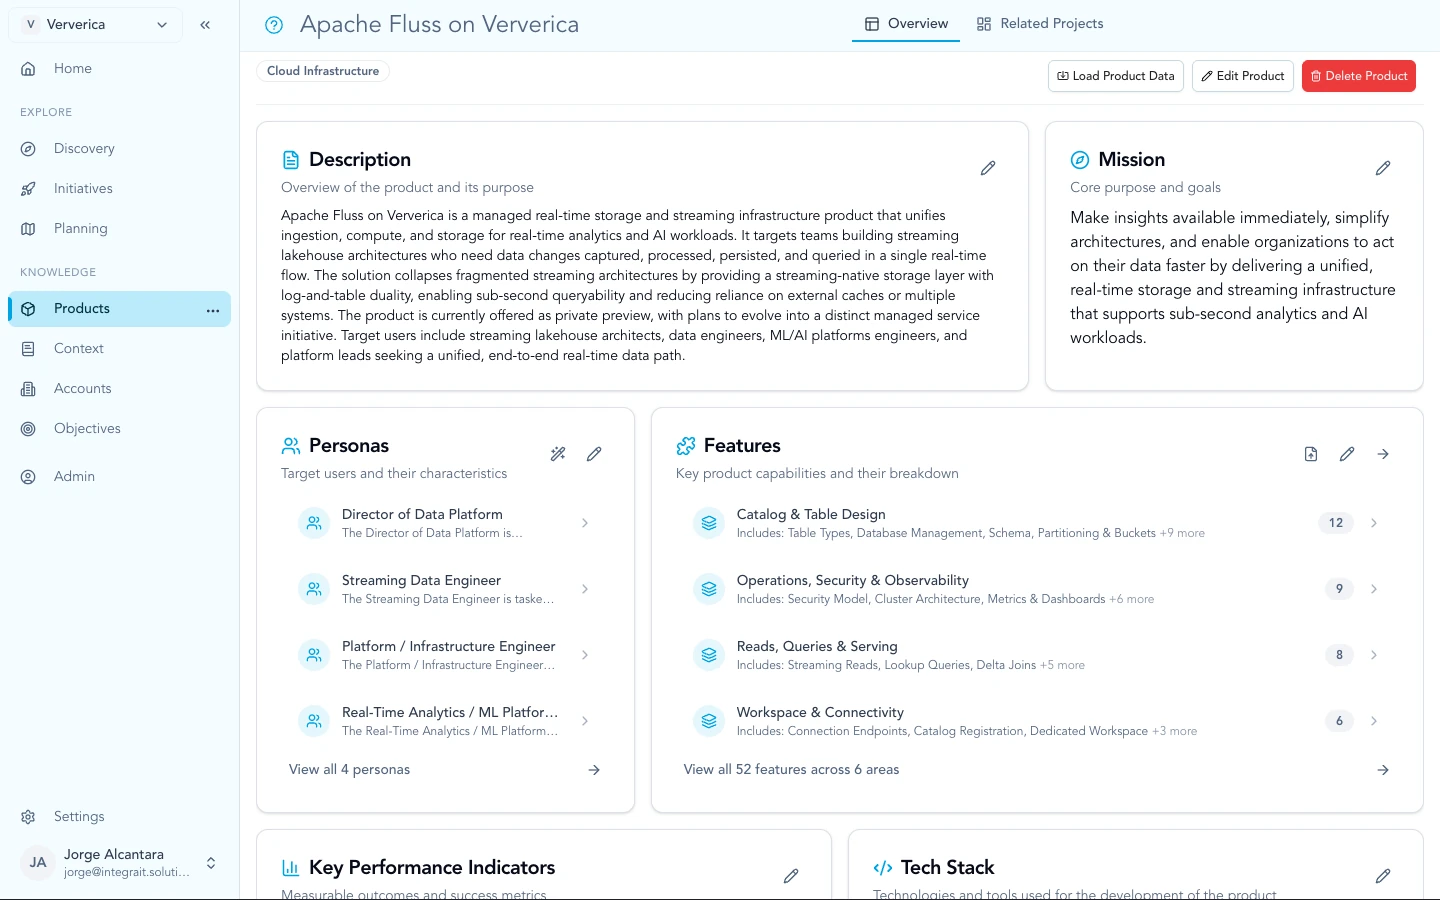Open the Initiatives section
The image size is (1440, 900).
(x=82, y=188)
